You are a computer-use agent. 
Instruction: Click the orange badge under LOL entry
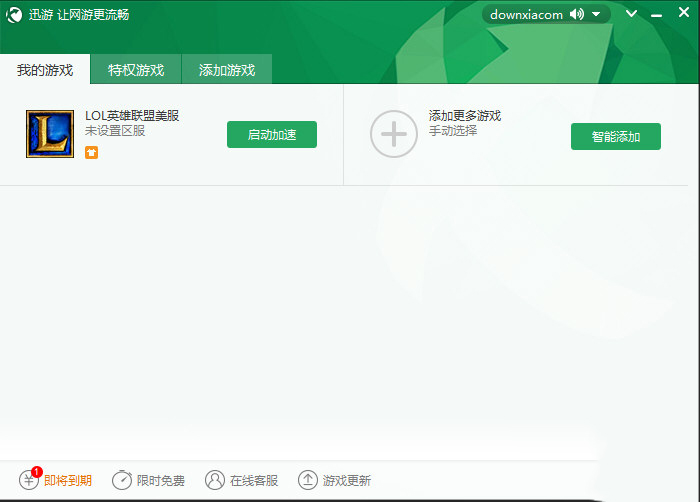92,152
